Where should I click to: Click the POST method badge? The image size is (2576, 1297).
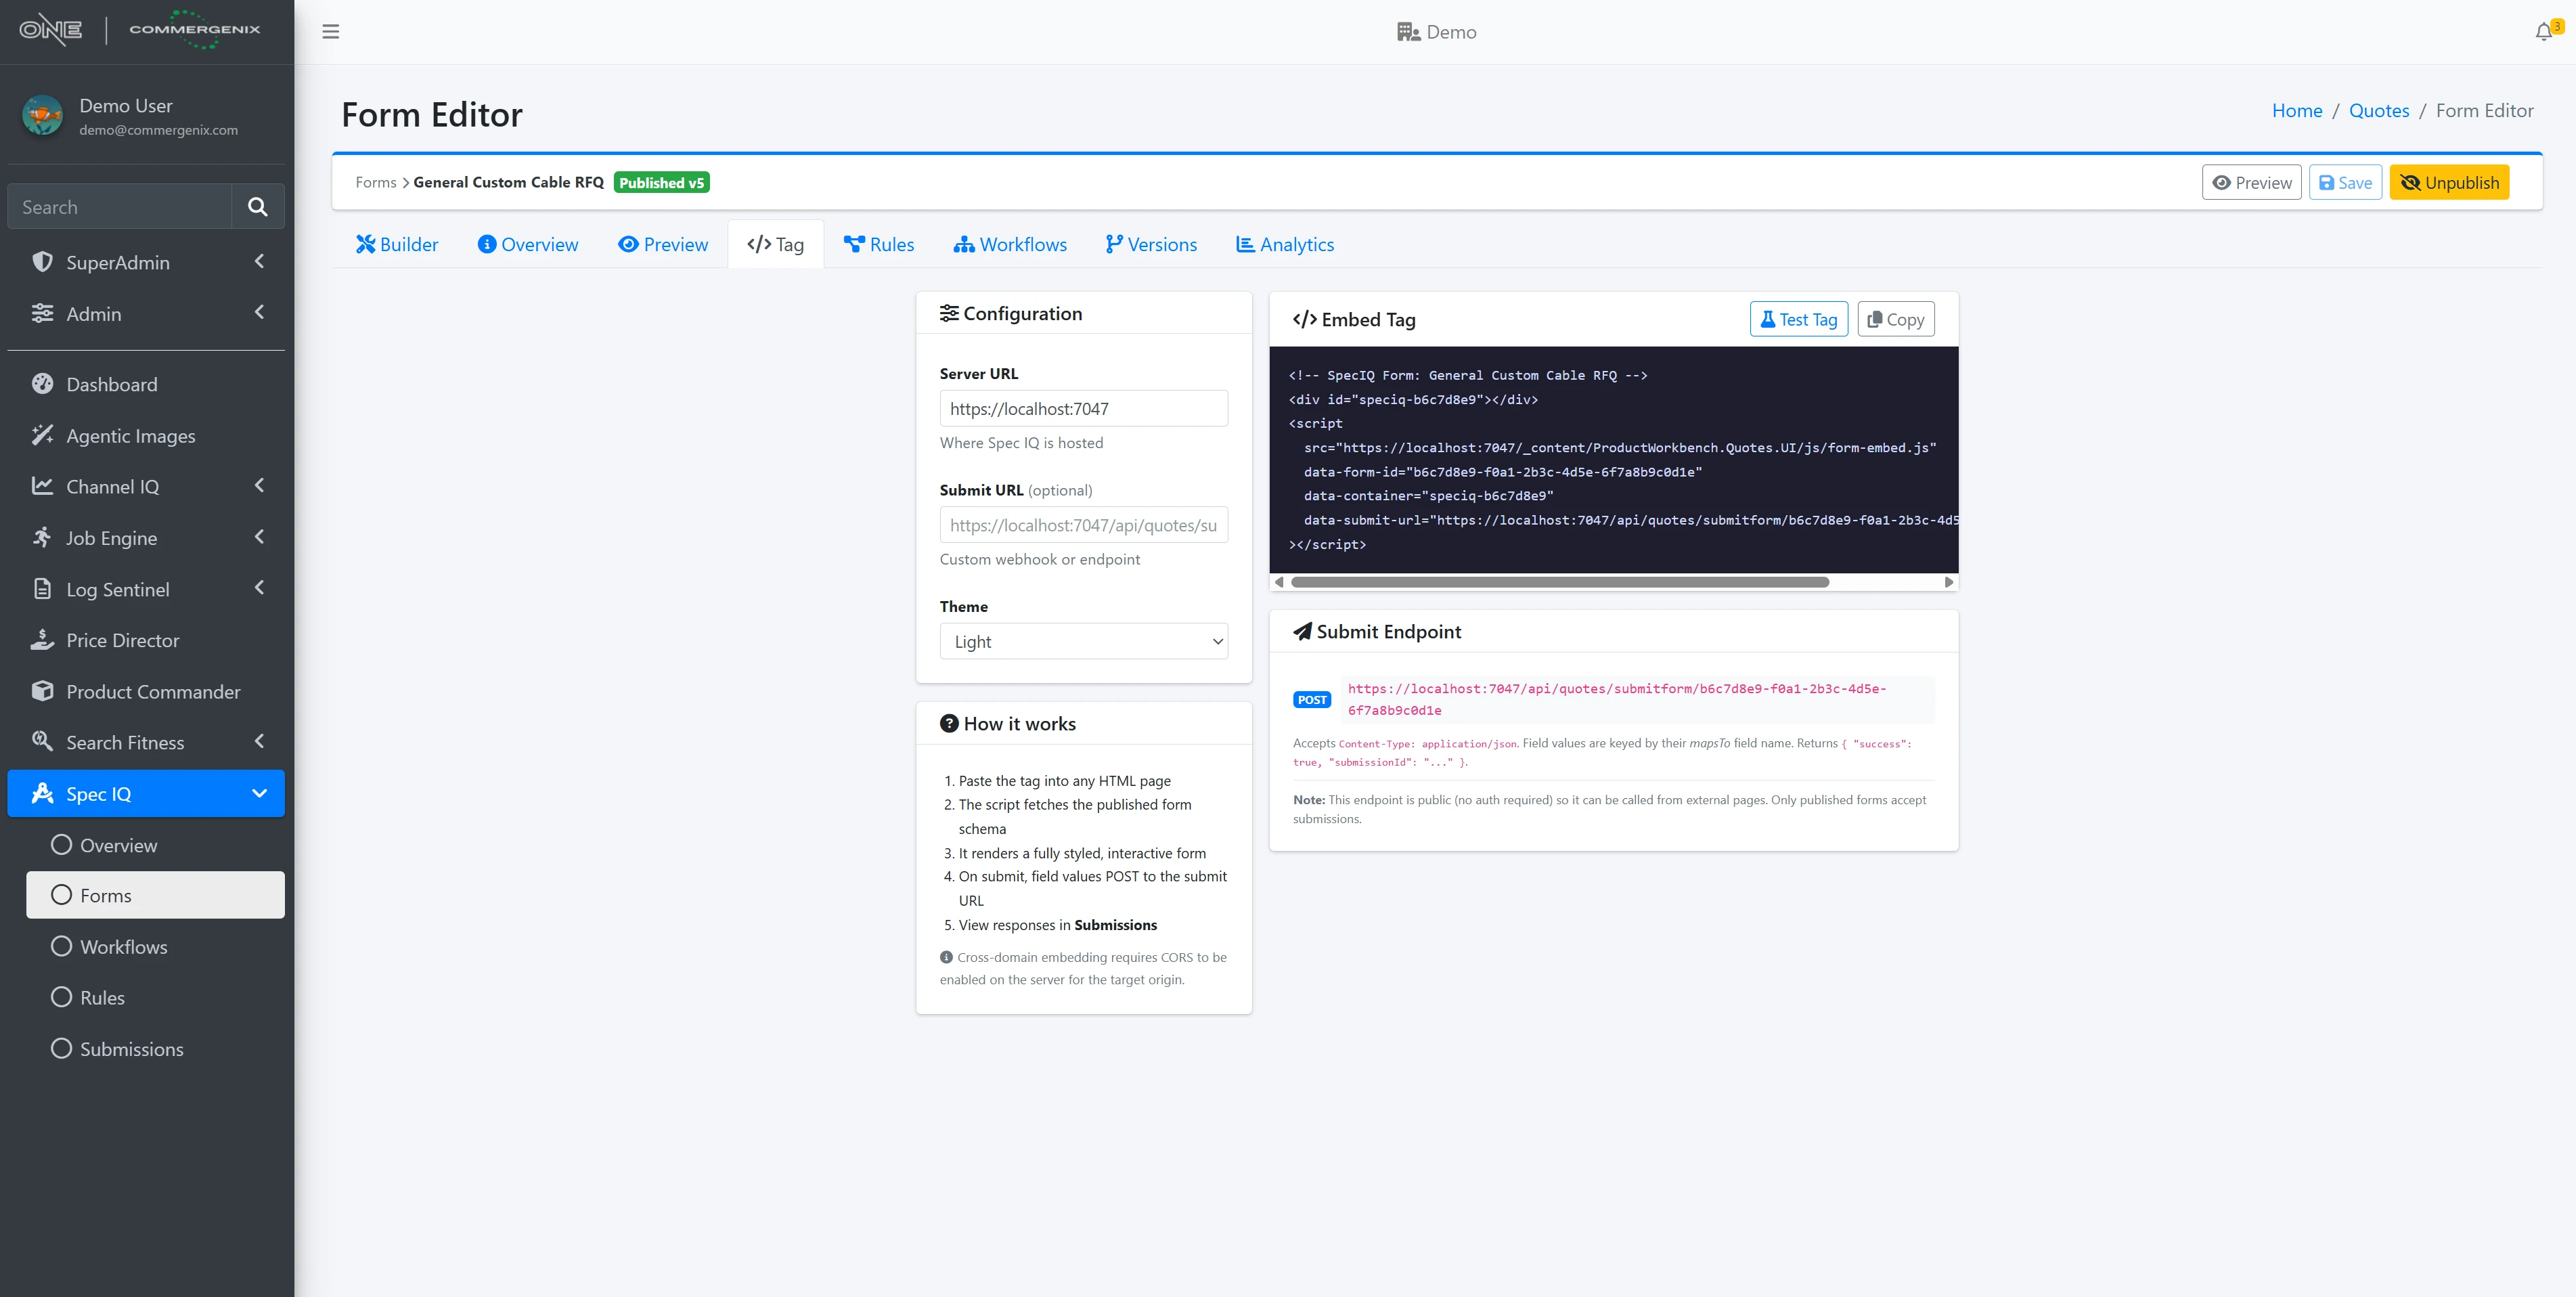click(1312, 700)
